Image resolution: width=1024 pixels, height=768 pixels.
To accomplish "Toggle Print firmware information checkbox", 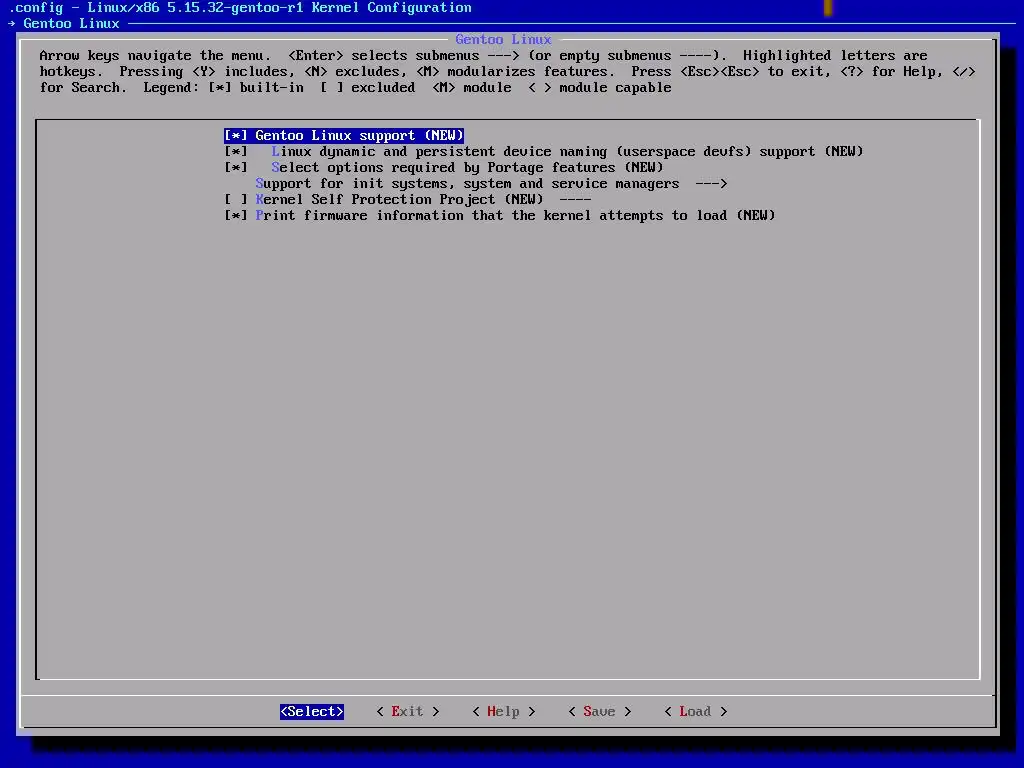I will [236, 216].
